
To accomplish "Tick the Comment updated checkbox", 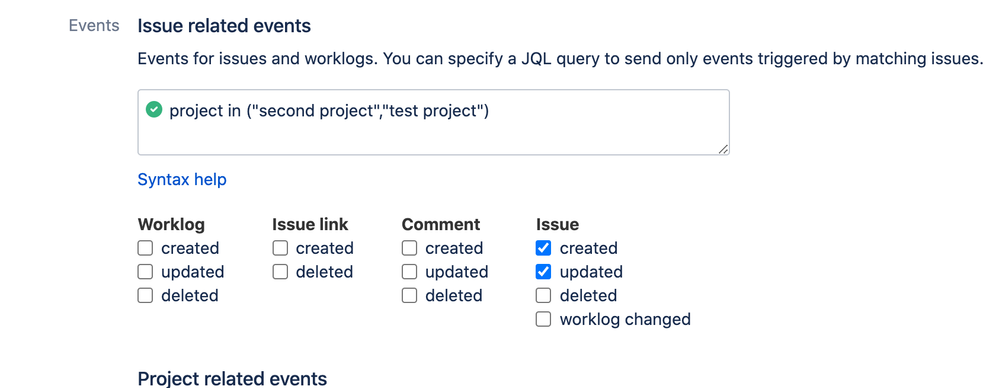I will tap(410, 272).
